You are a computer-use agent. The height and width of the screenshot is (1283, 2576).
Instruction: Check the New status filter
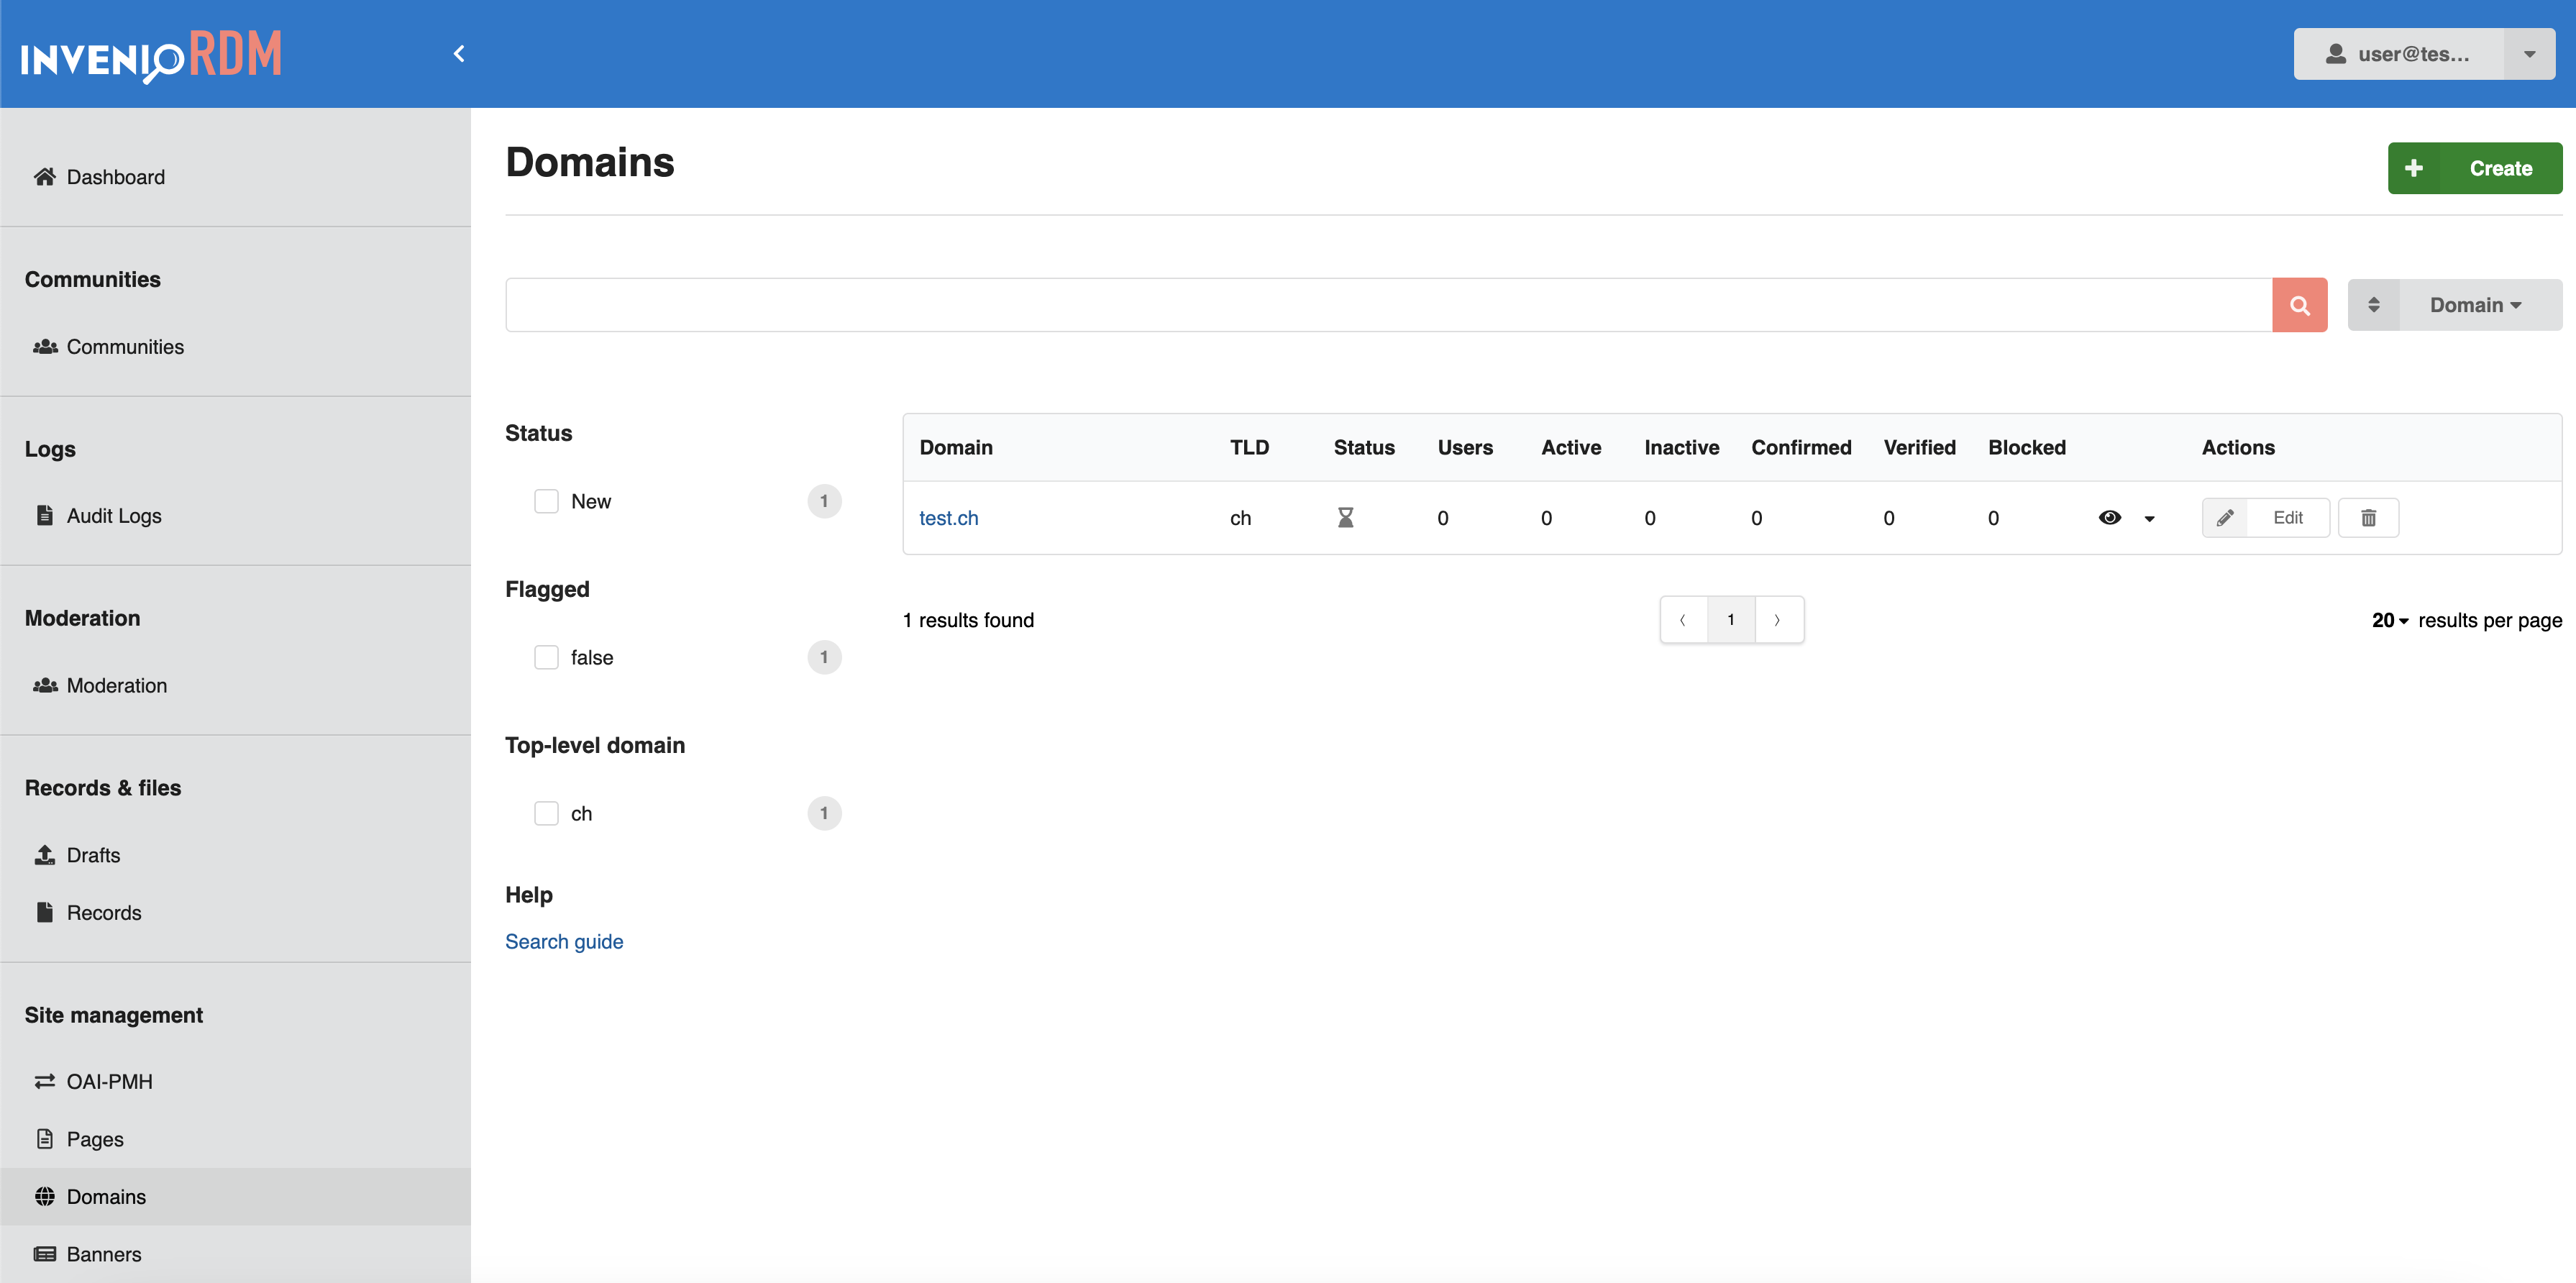(546, 501)
